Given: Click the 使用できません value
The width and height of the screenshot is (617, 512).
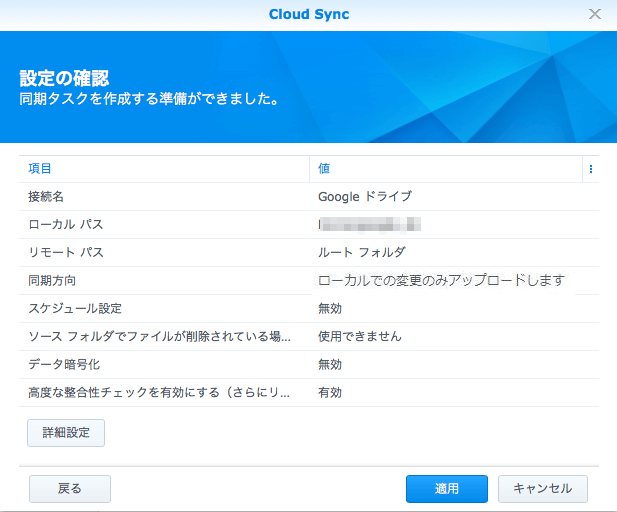Looking at the screenshot, I should pyautogui.click(x=360, y=336).
